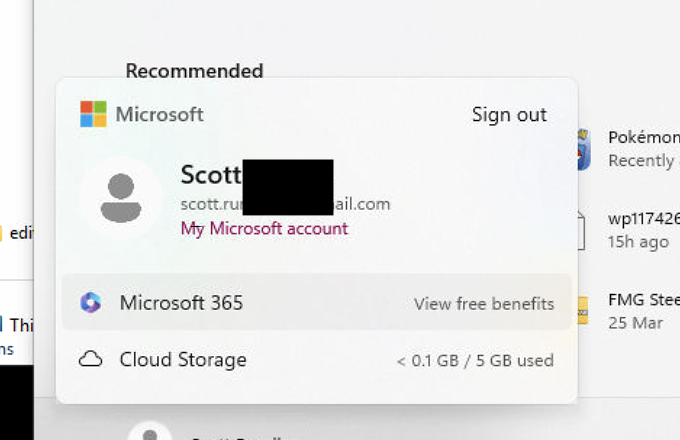The image size is (680, 440).
Task: Click the document icon next to wp117426
Action: pyautogui.click(x=581, y=230)
